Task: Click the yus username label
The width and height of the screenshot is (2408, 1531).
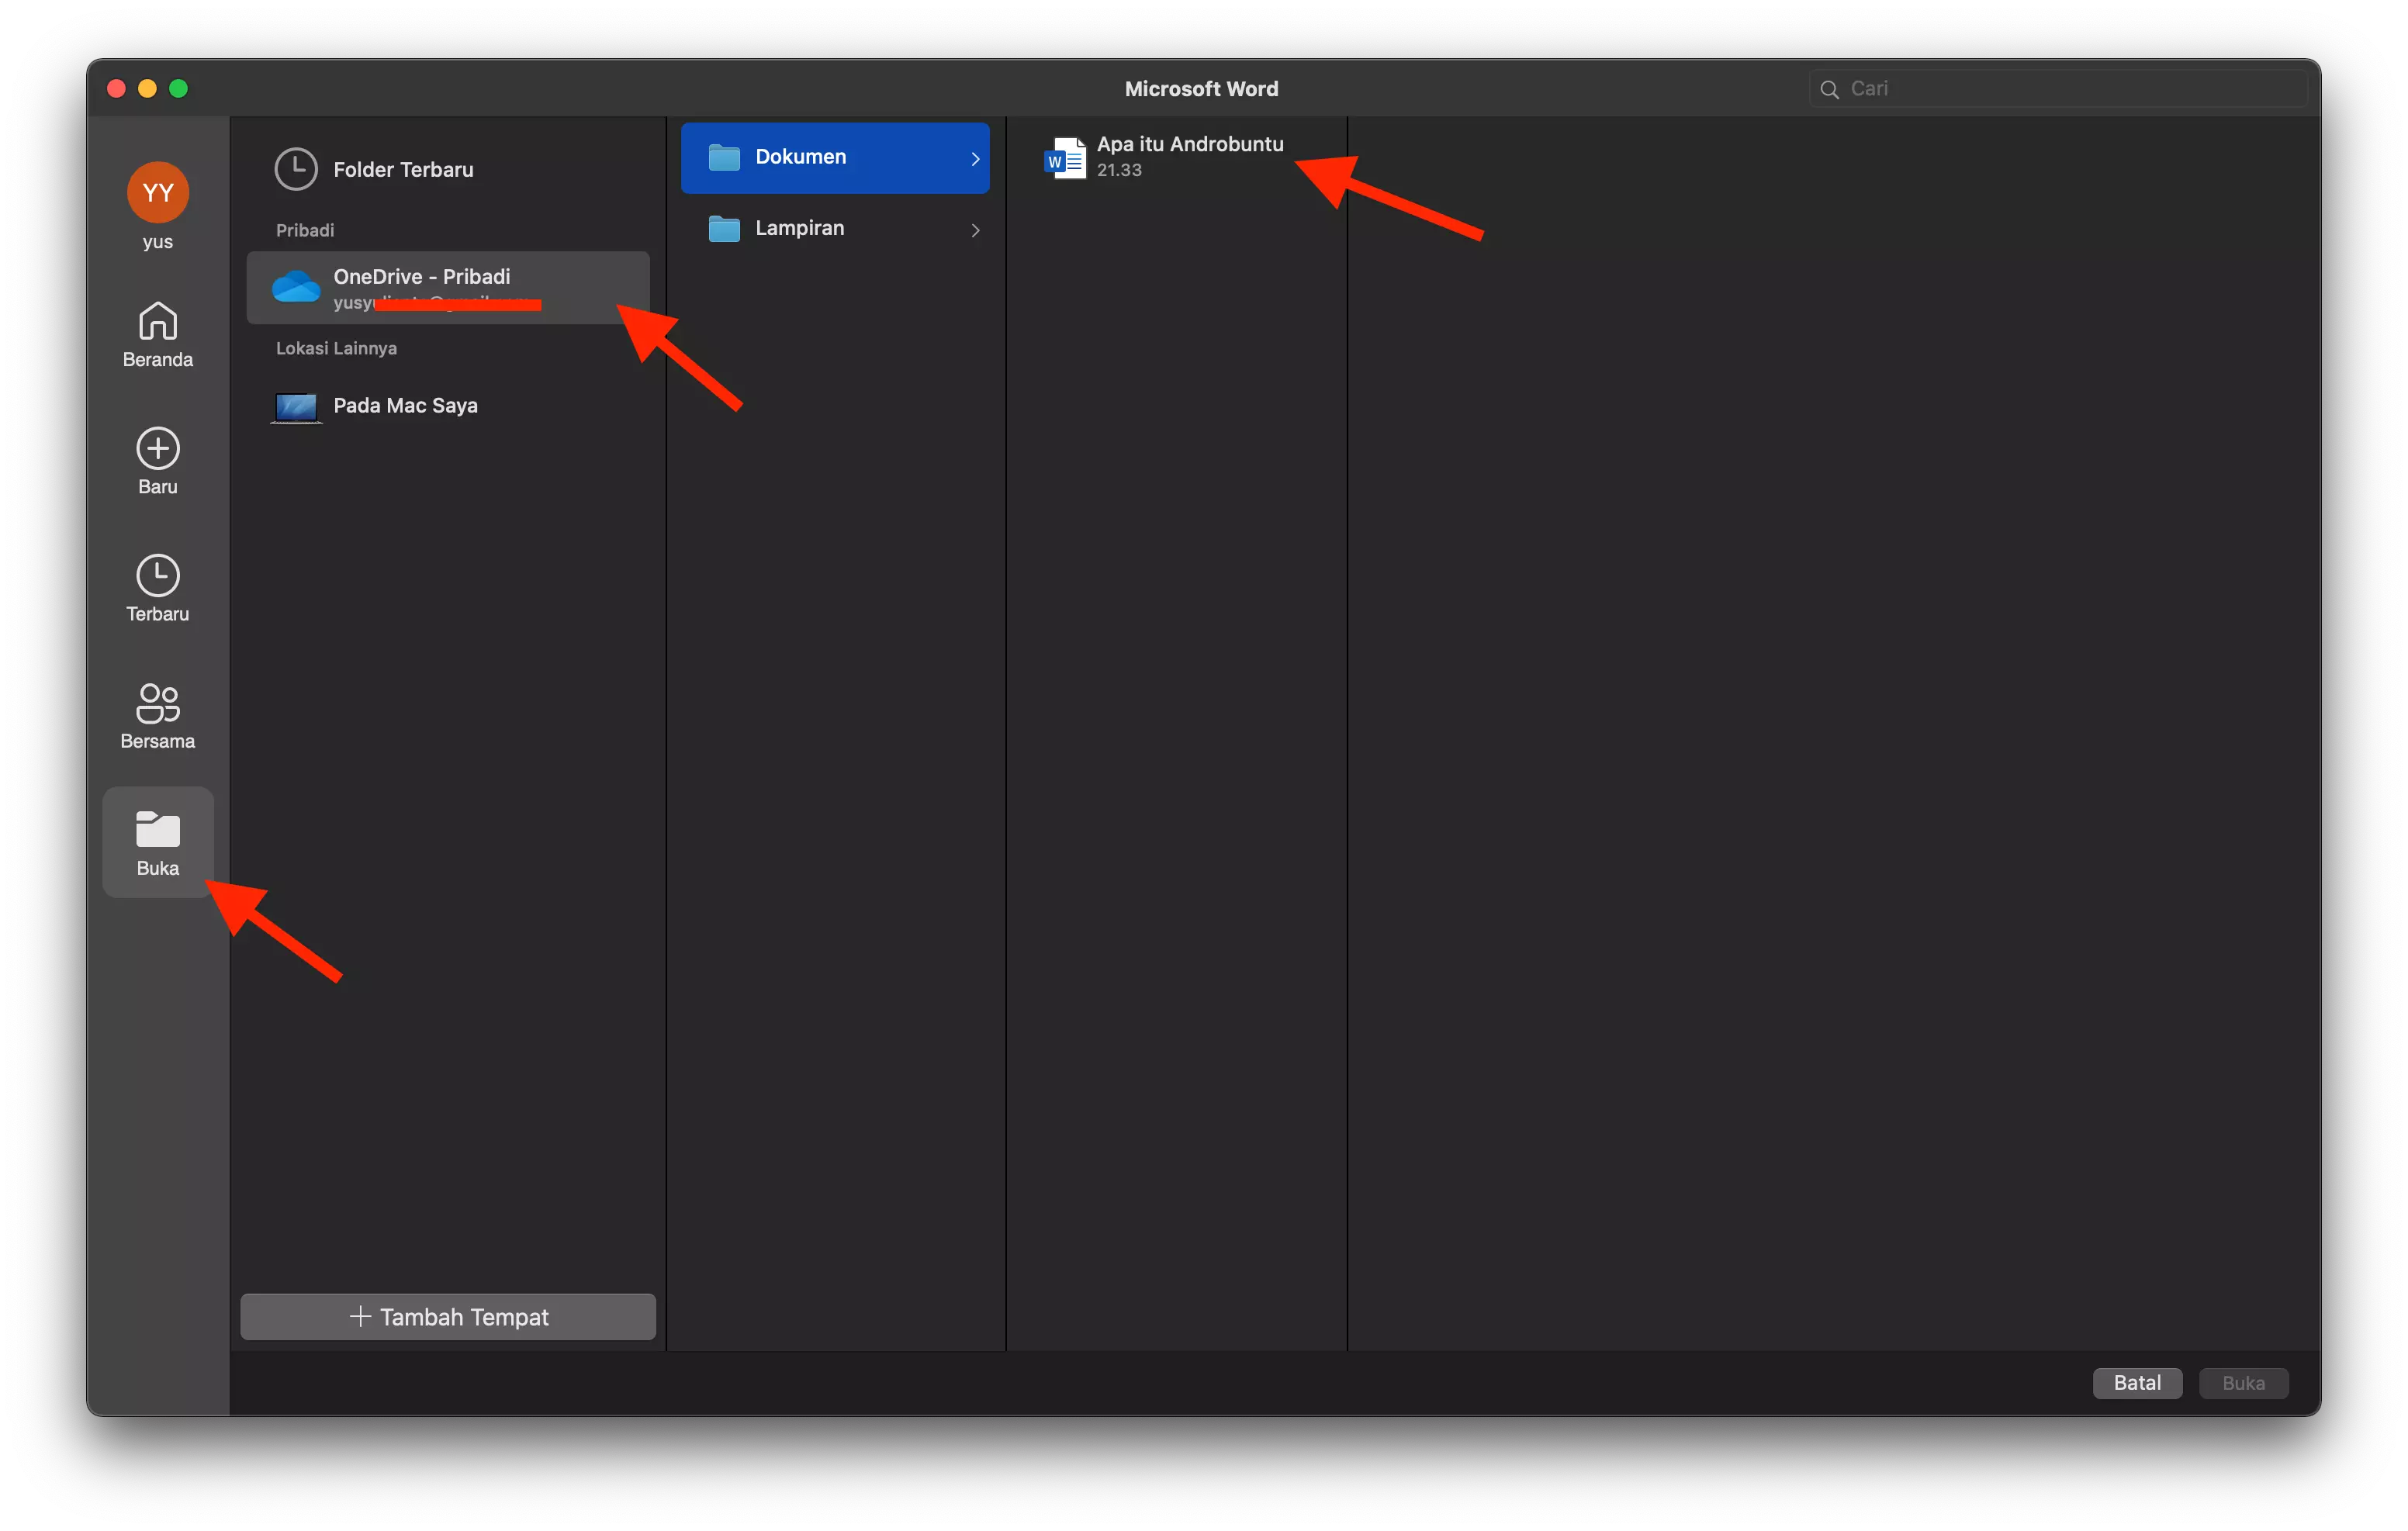Action: [x=158, y=242]
